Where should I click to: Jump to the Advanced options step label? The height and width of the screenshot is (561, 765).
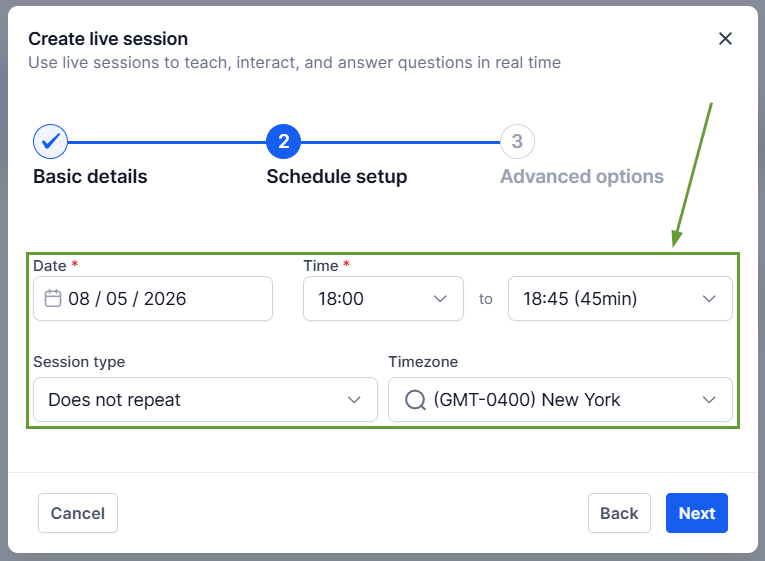point(582,177)
